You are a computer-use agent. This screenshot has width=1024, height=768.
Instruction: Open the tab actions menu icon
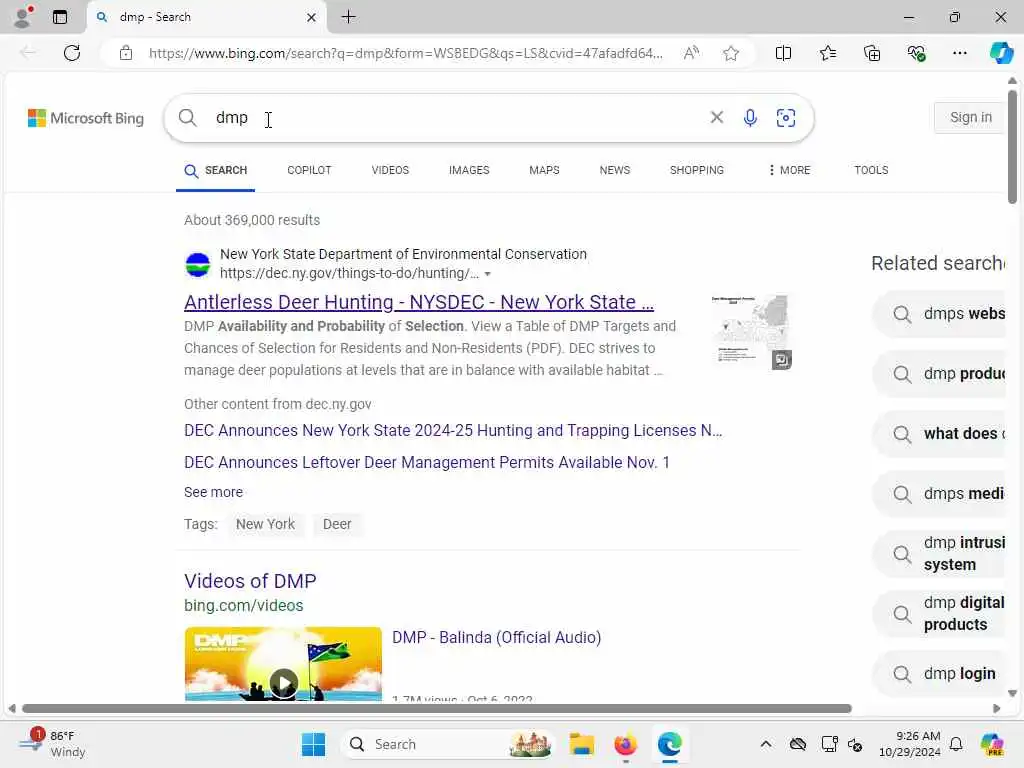(60, 17)
